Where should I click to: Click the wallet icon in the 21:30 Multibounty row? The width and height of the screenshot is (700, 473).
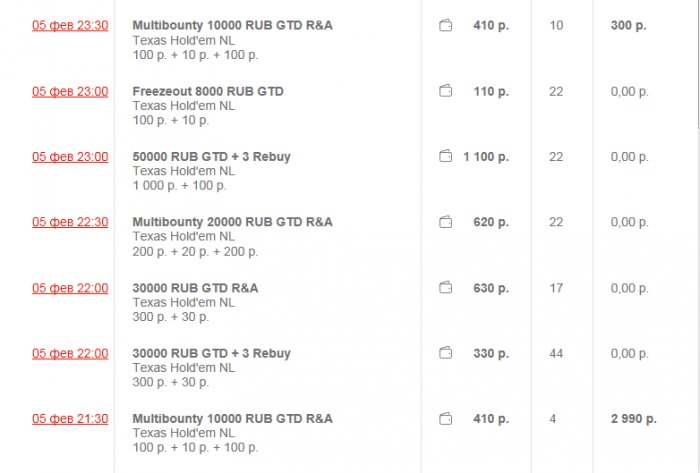(x=446, y=419)
